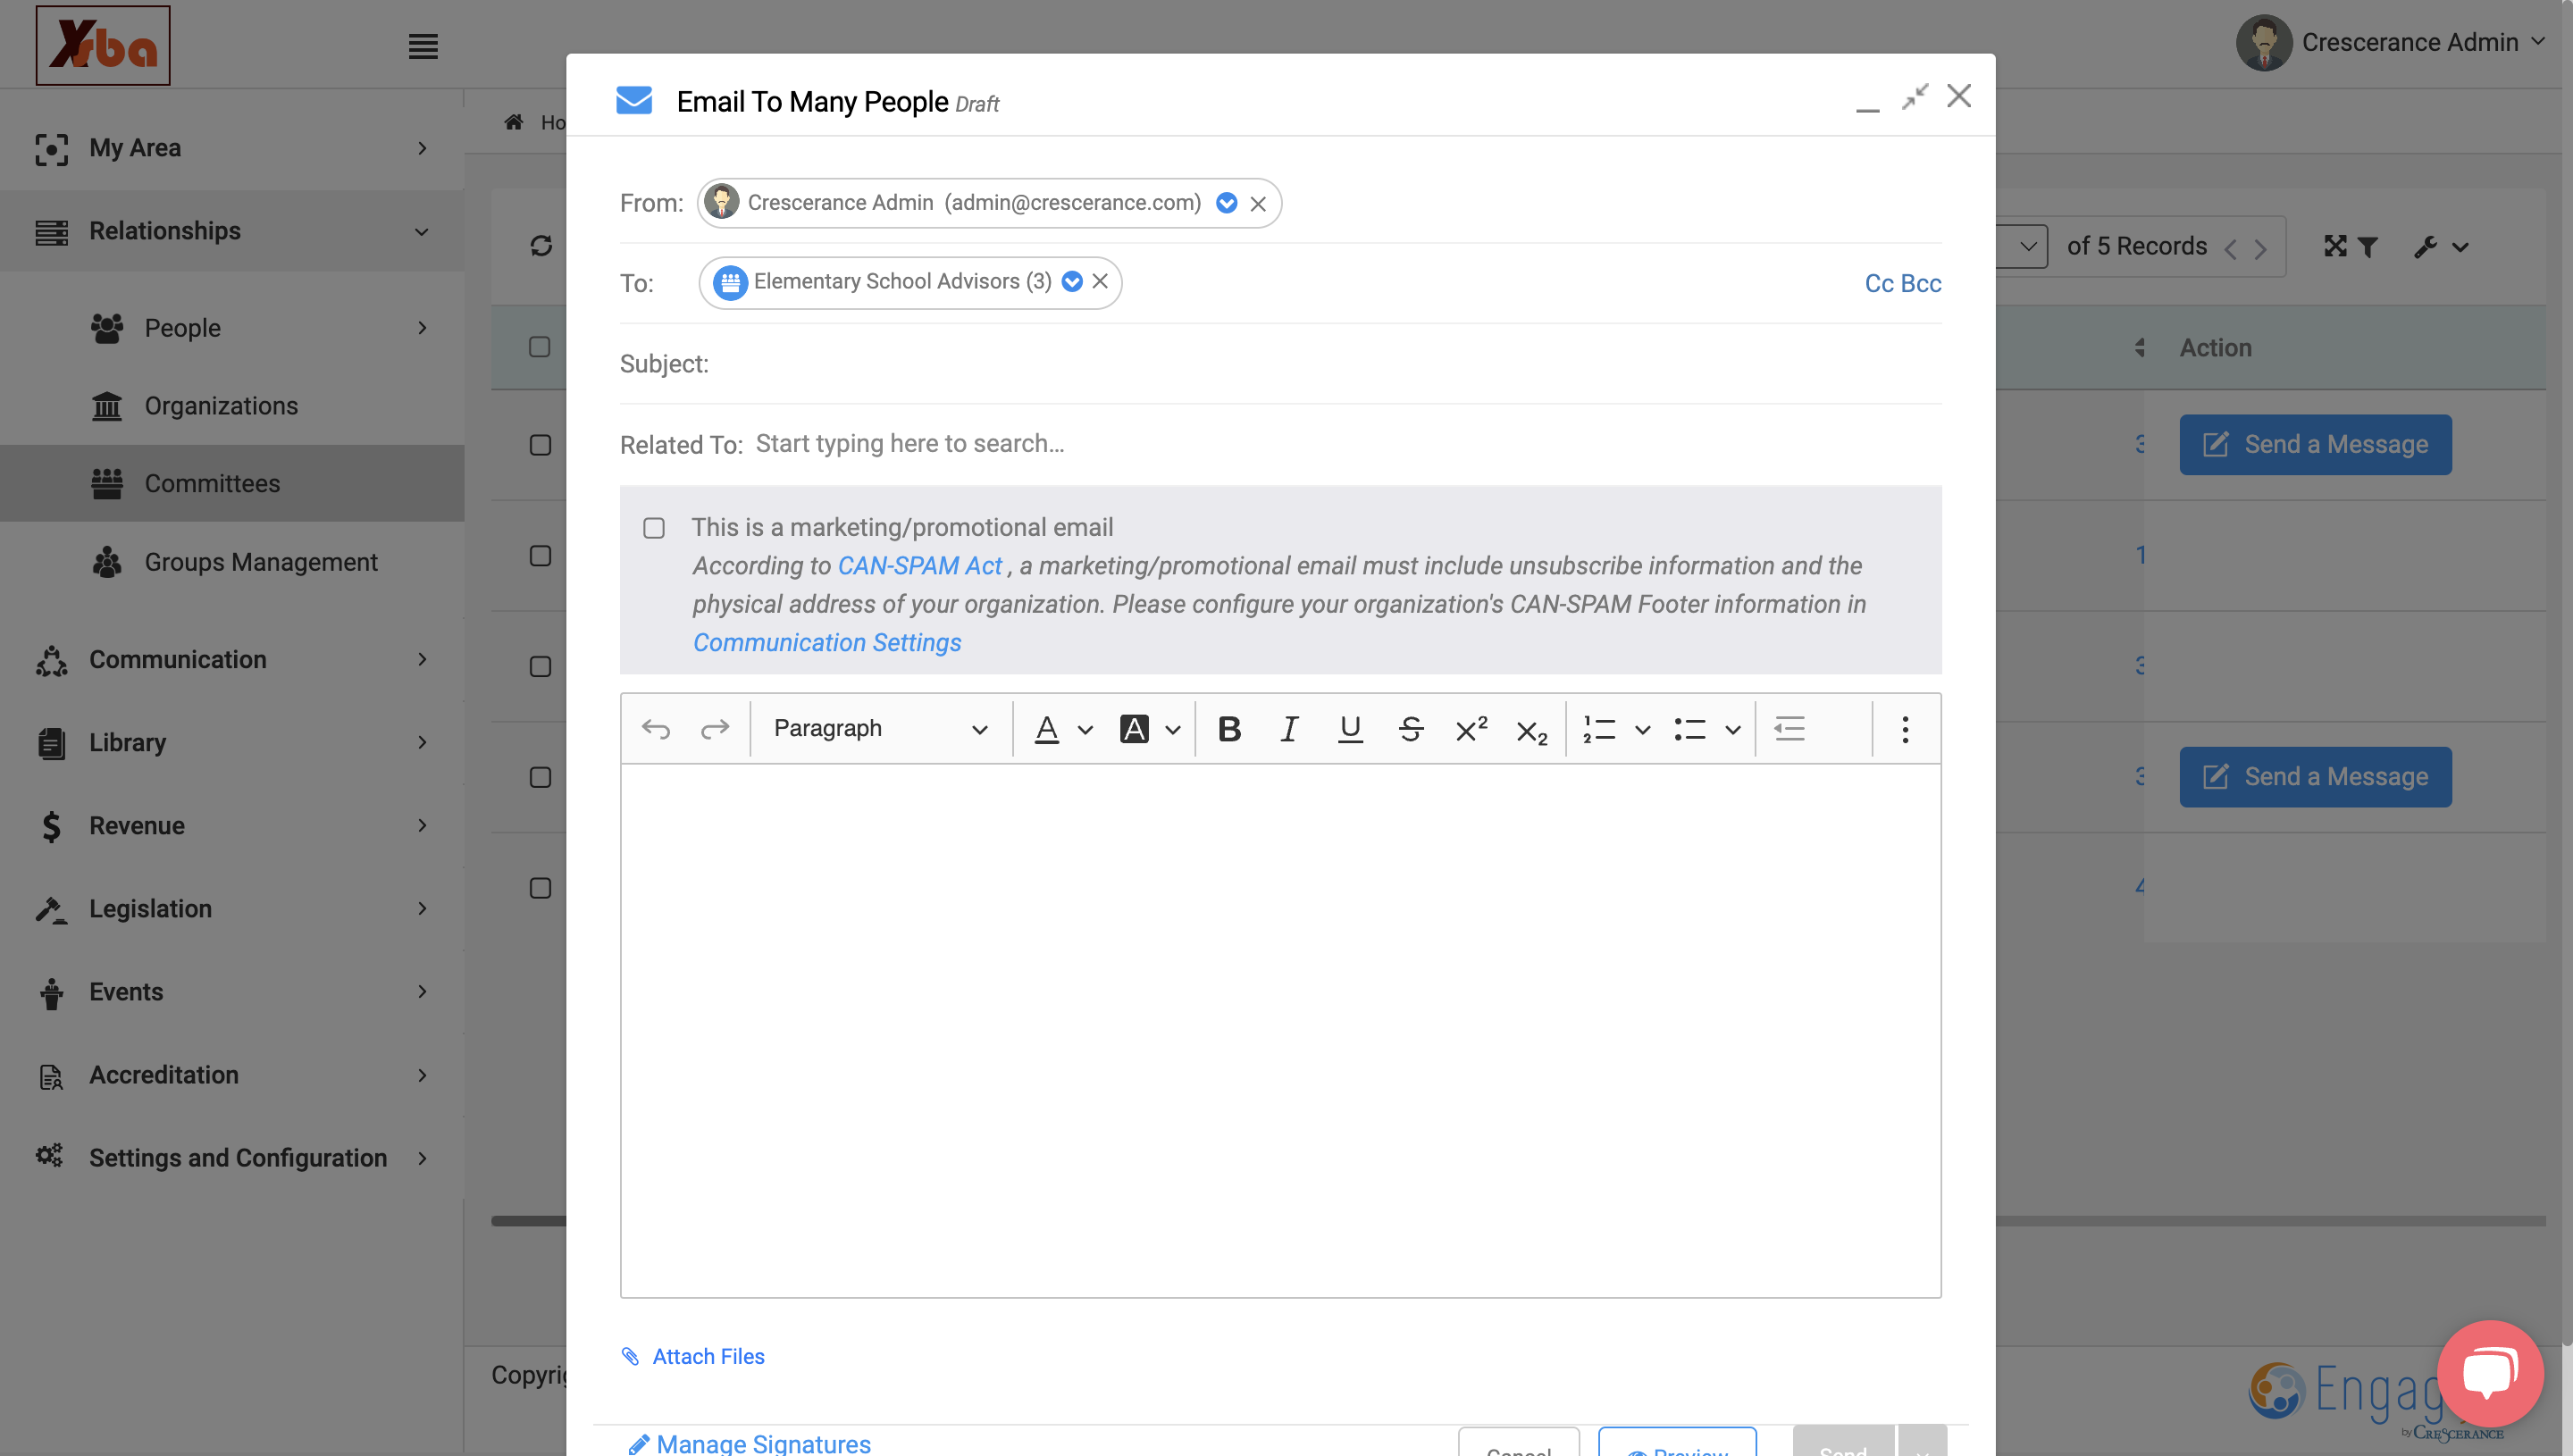This screenshot has width=2573, height=1456.
Task: Expand the Legislation menu
Action: pos(232,908)
